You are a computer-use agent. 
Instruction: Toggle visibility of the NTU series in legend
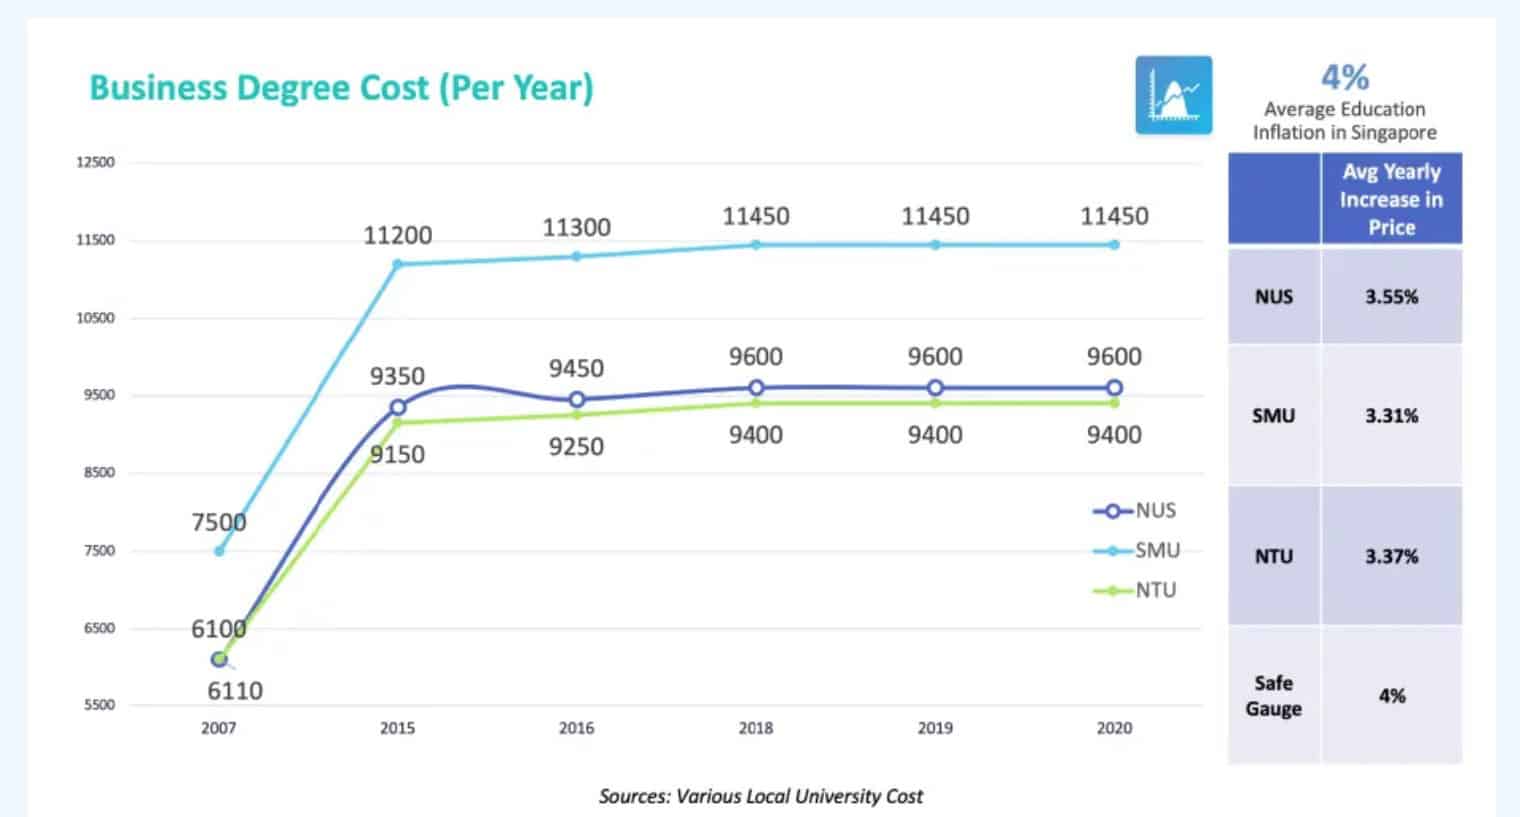[1158, 590]
